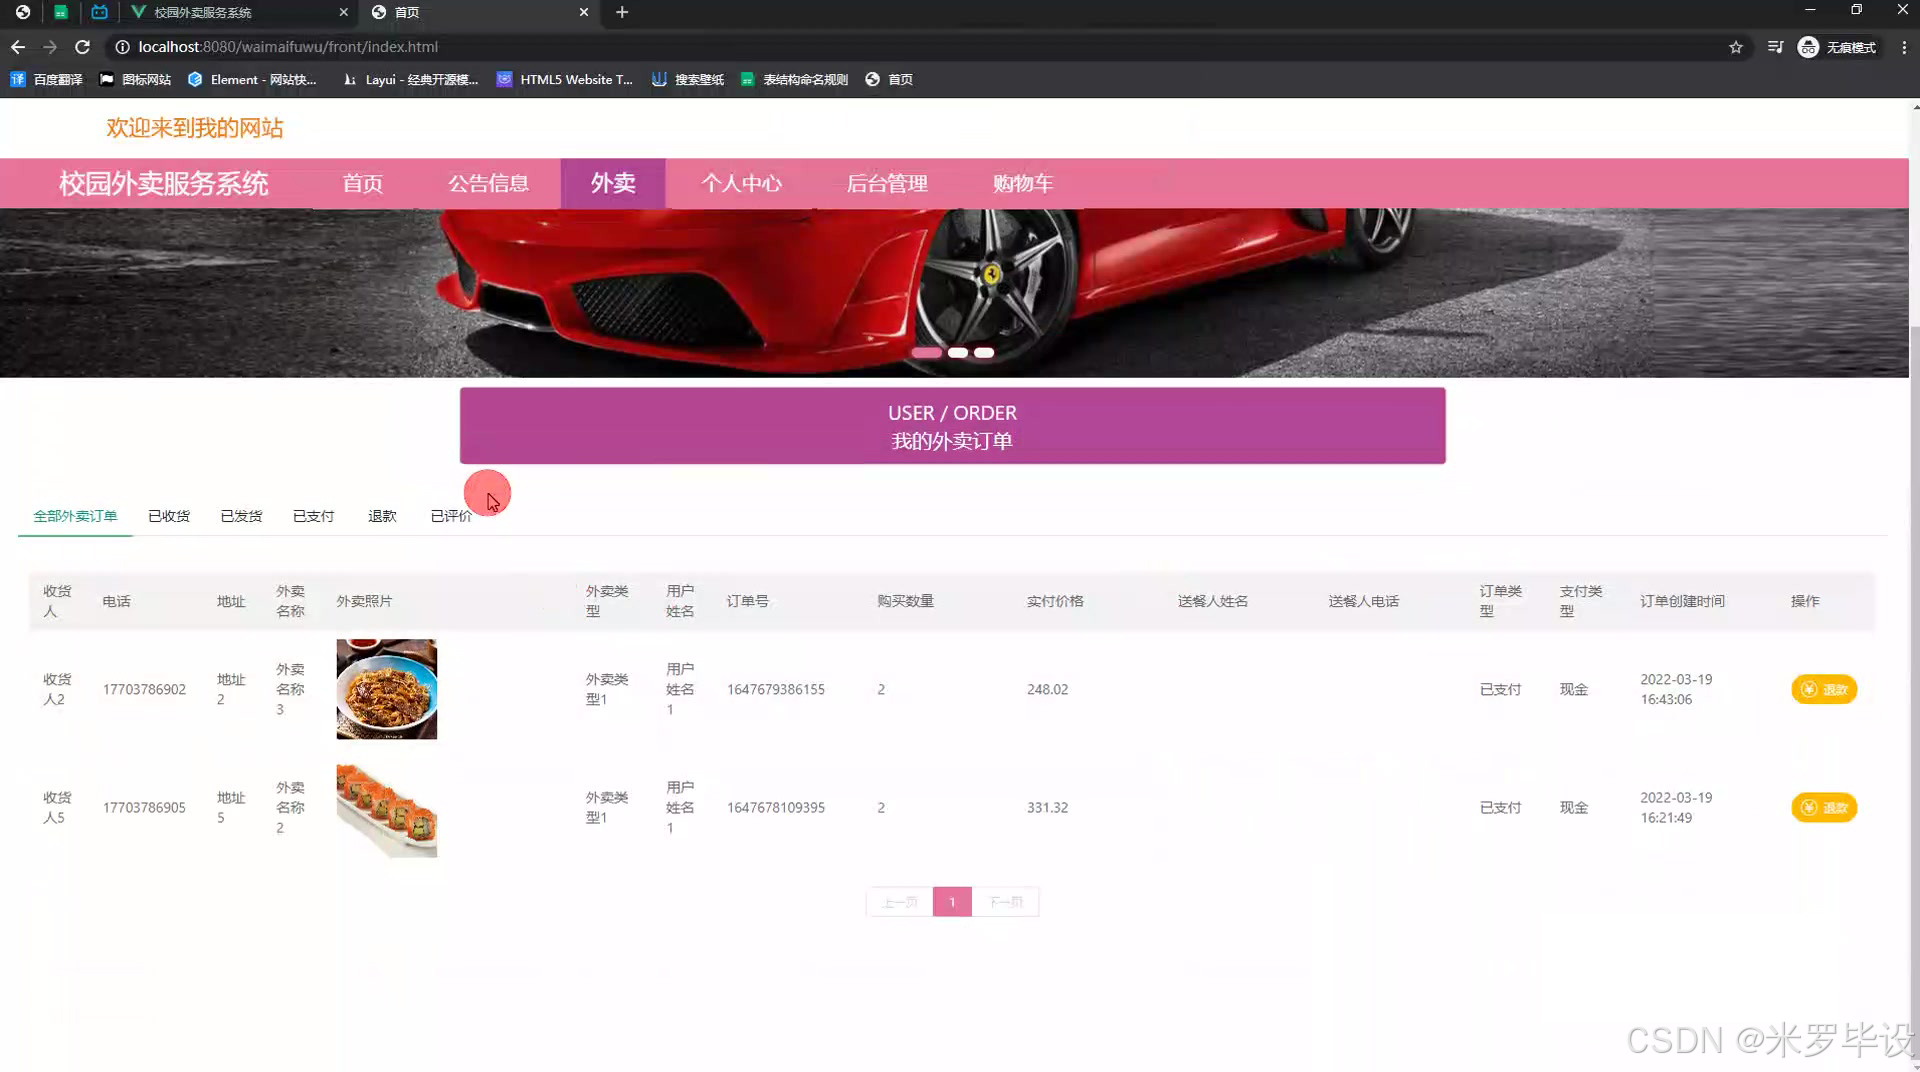Switch to the 已支付 order tab
The height and width of the screenshot is (1072, 1920).
313,516
